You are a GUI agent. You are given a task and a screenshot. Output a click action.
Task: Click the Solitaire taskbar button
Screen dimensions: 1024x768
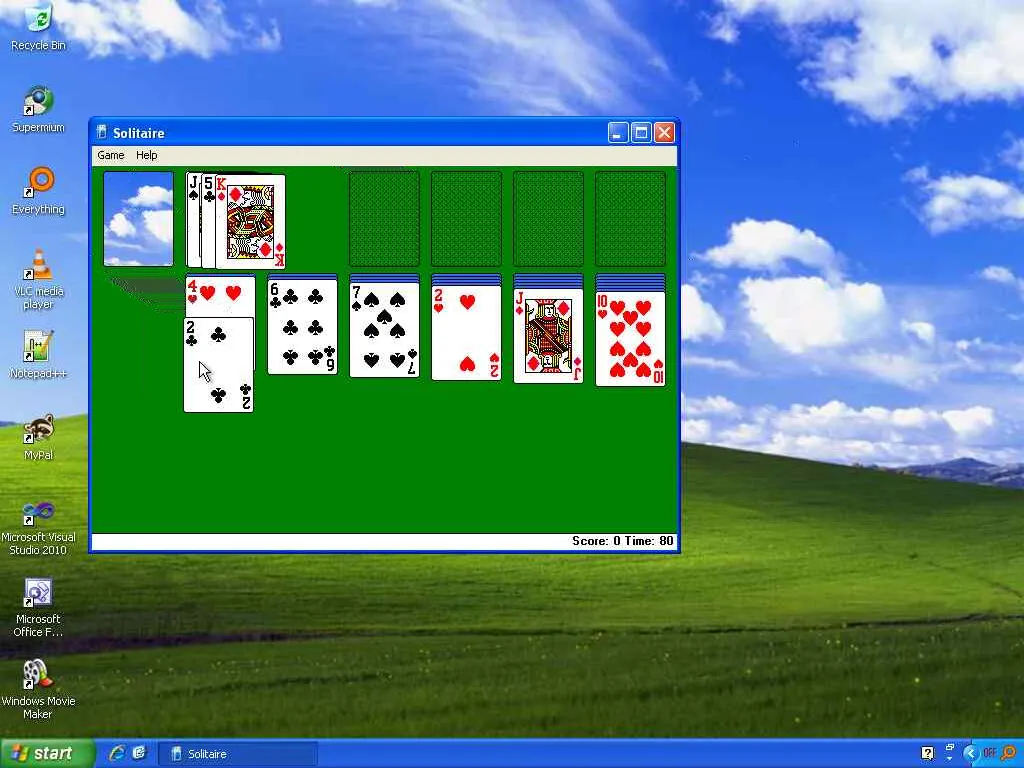coord(238,754)
